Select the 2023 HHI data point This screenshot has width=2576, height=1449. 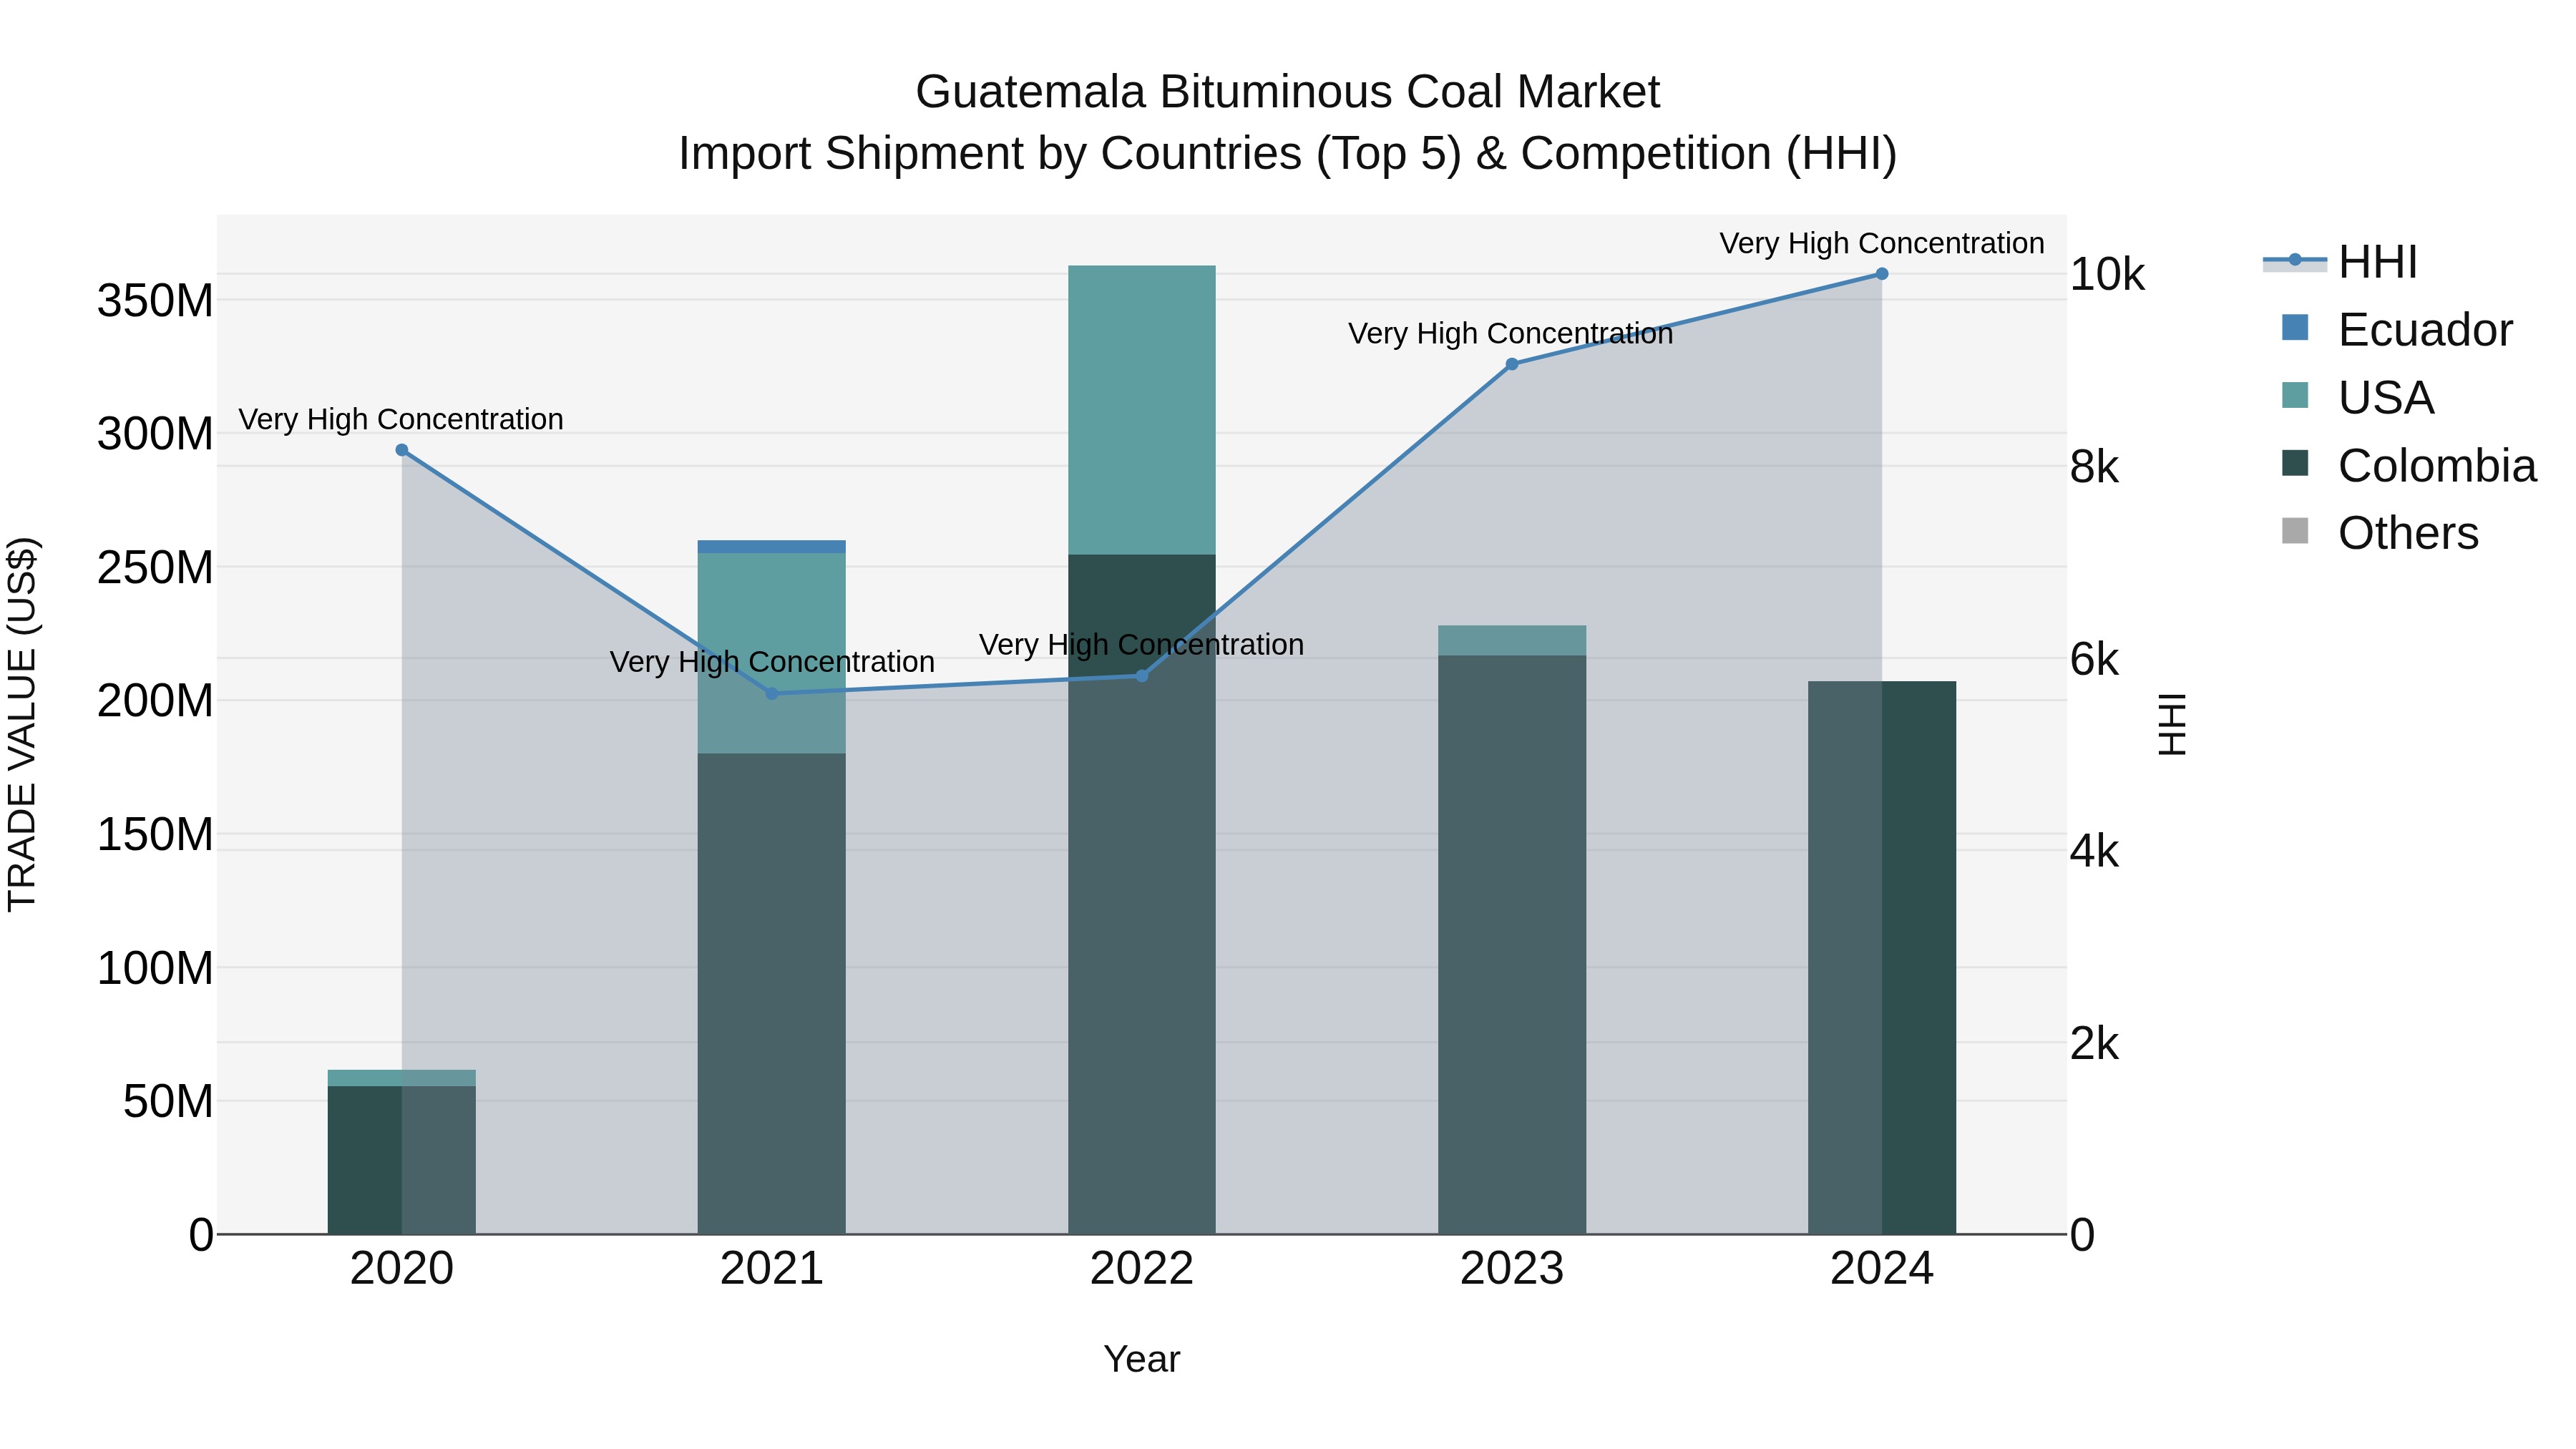click(x=1512, y=364)
